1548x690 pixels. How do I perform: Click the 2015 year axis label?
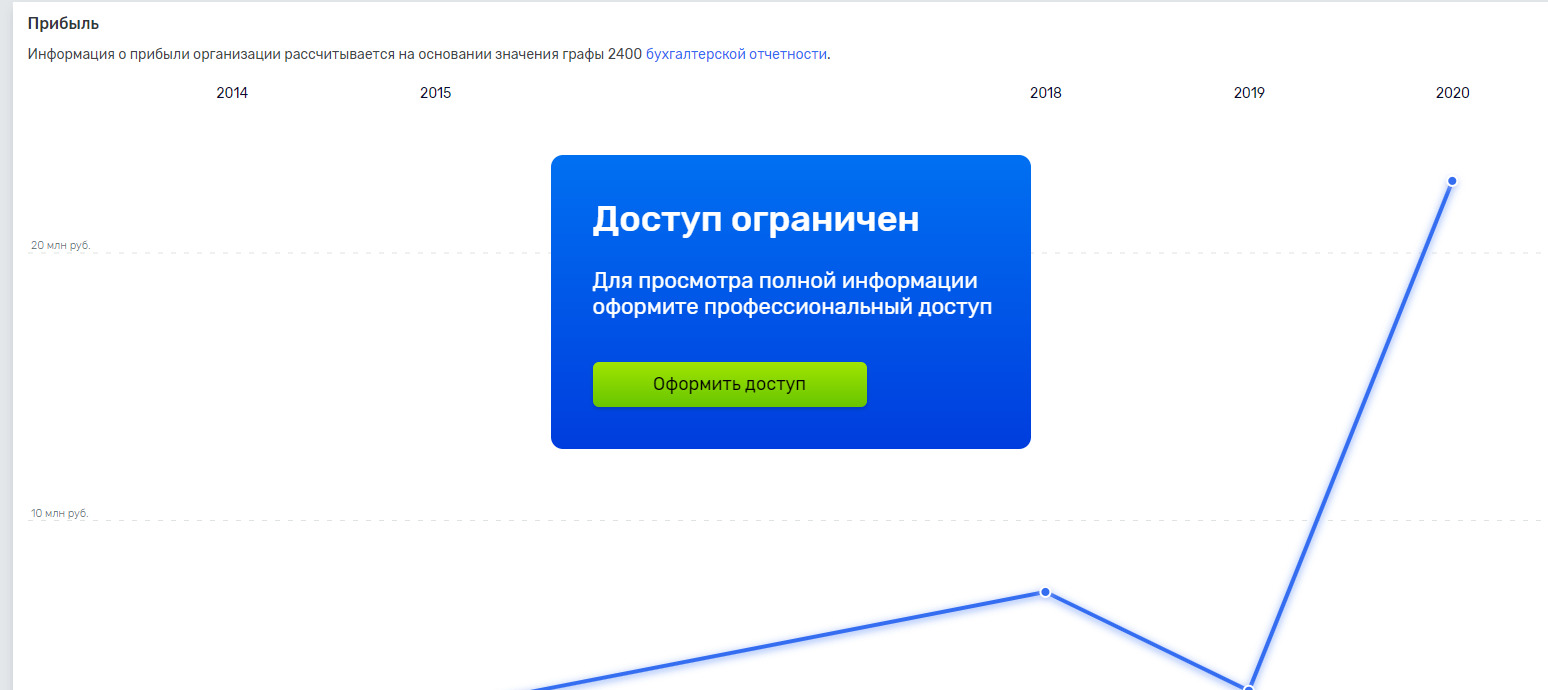click(435, 93)
